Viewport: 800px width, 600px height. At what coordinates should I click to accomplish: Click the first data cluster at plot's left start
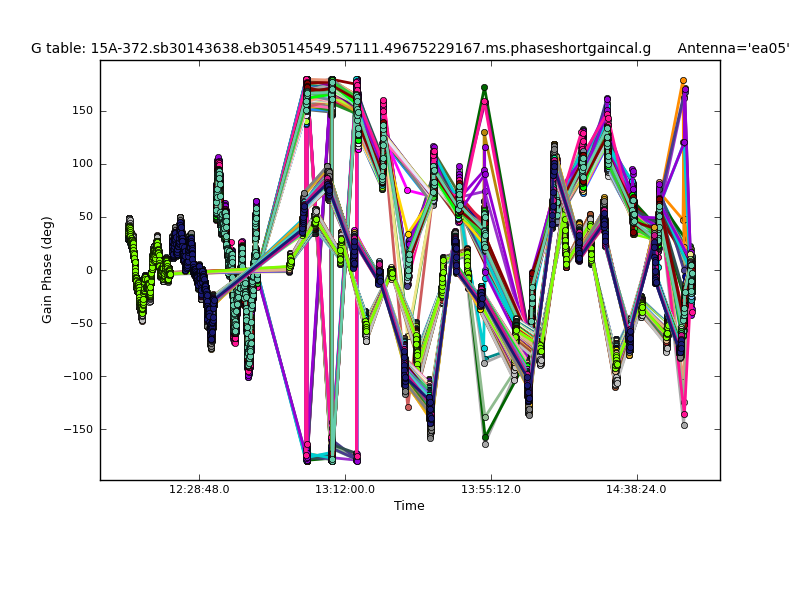pos(129,228)
